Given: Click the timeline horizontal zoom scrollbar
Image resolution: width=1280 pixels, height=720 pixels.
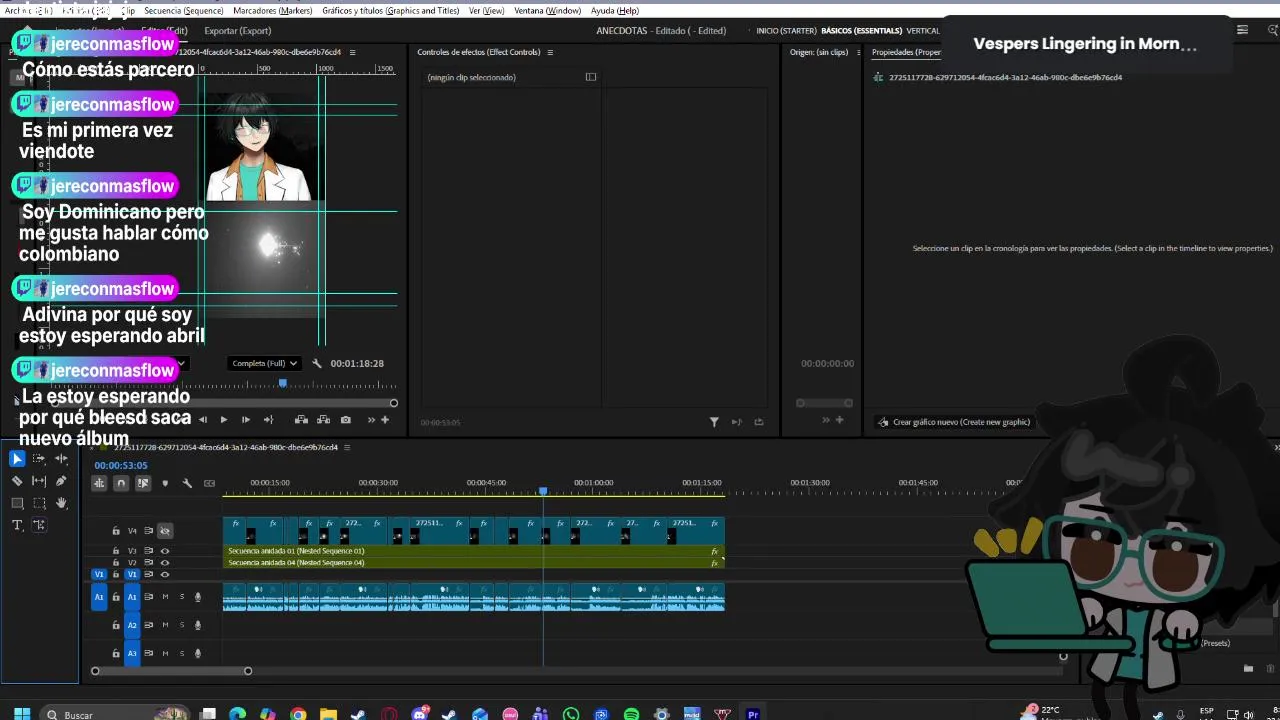Looking at the screenshot, I should click(171, 671).
